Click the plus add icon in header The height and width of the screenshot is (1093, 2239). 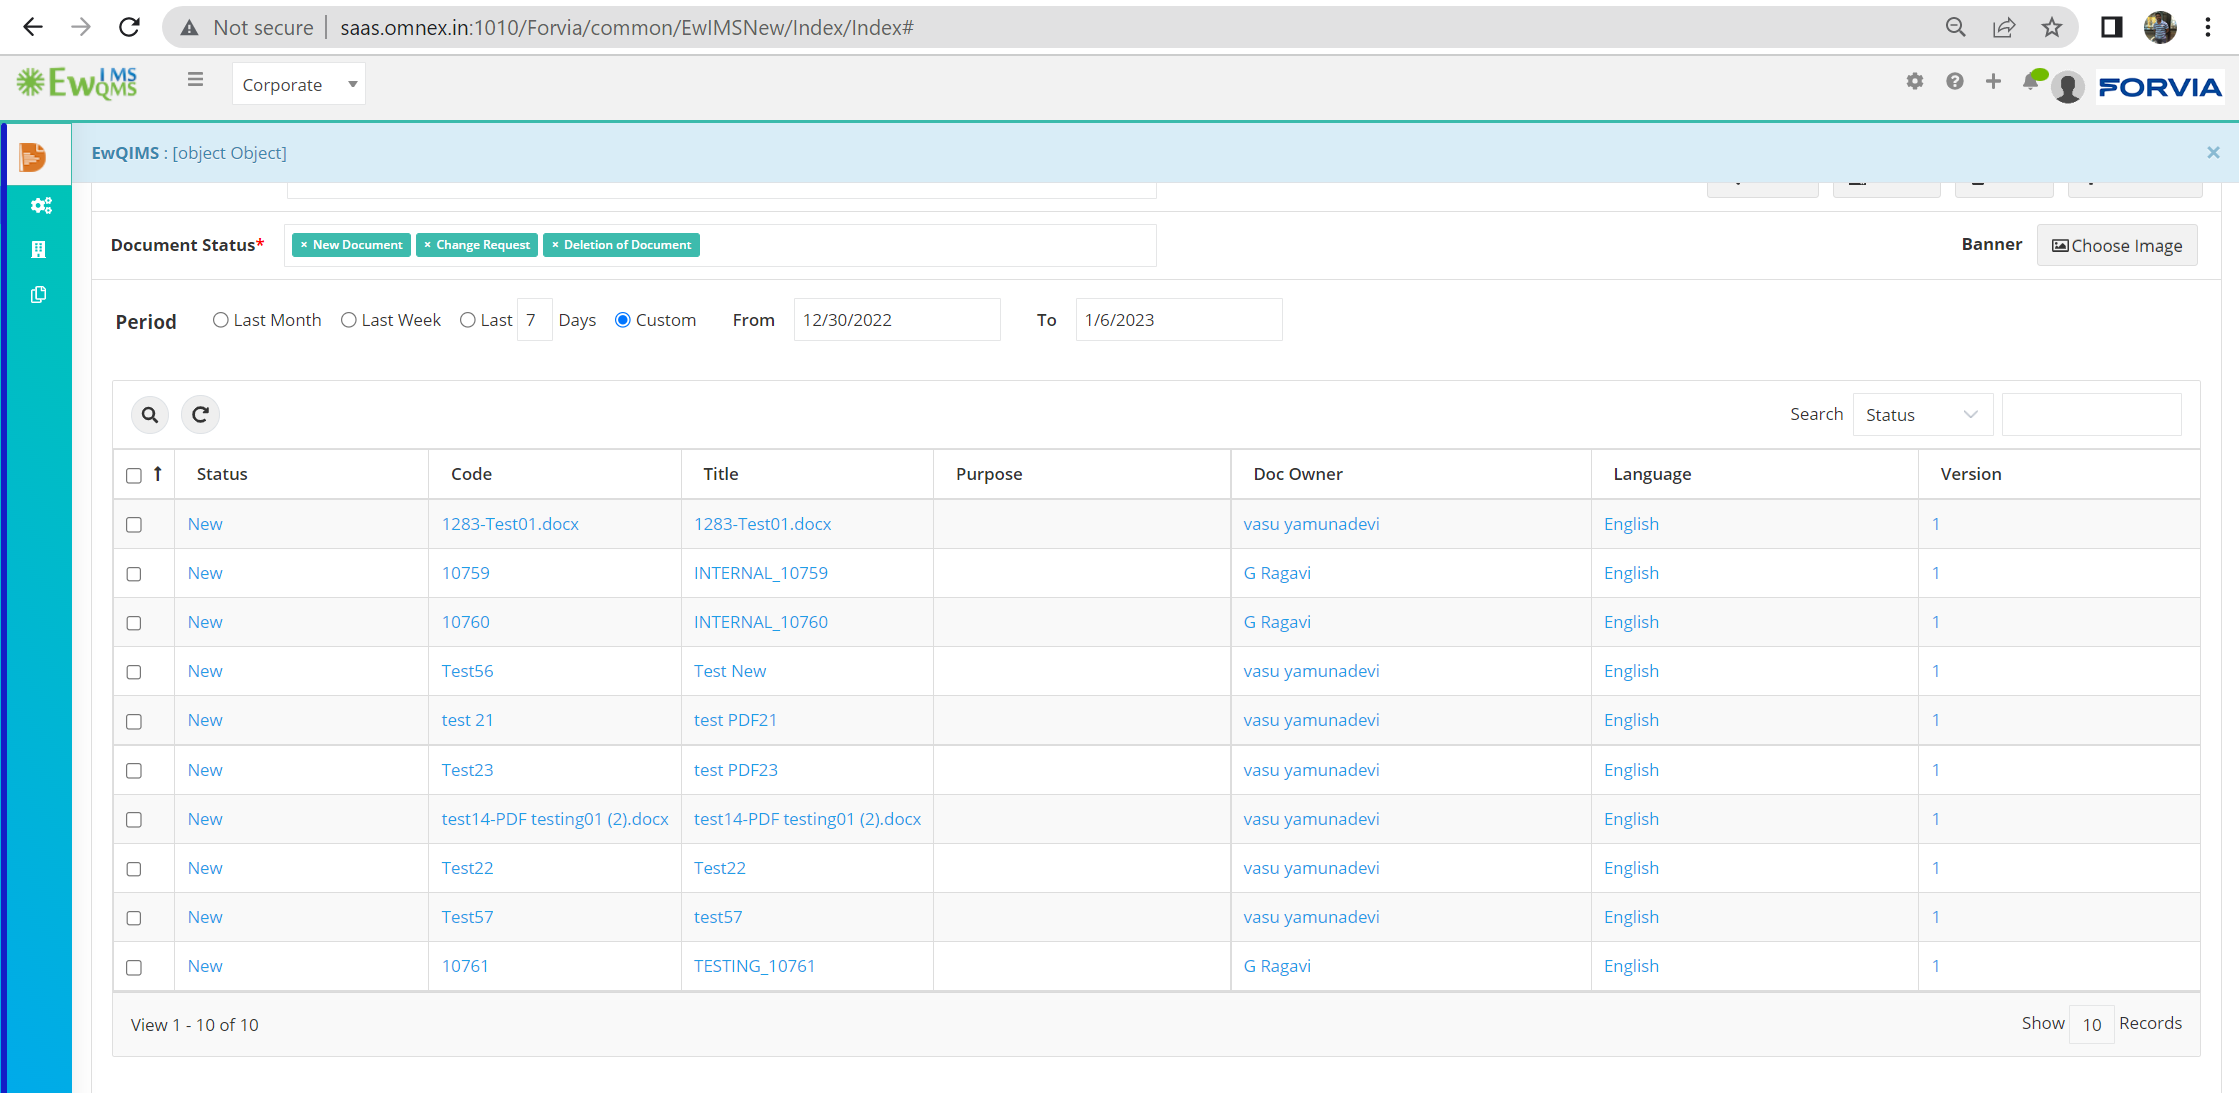click(x=1993, y=81)
